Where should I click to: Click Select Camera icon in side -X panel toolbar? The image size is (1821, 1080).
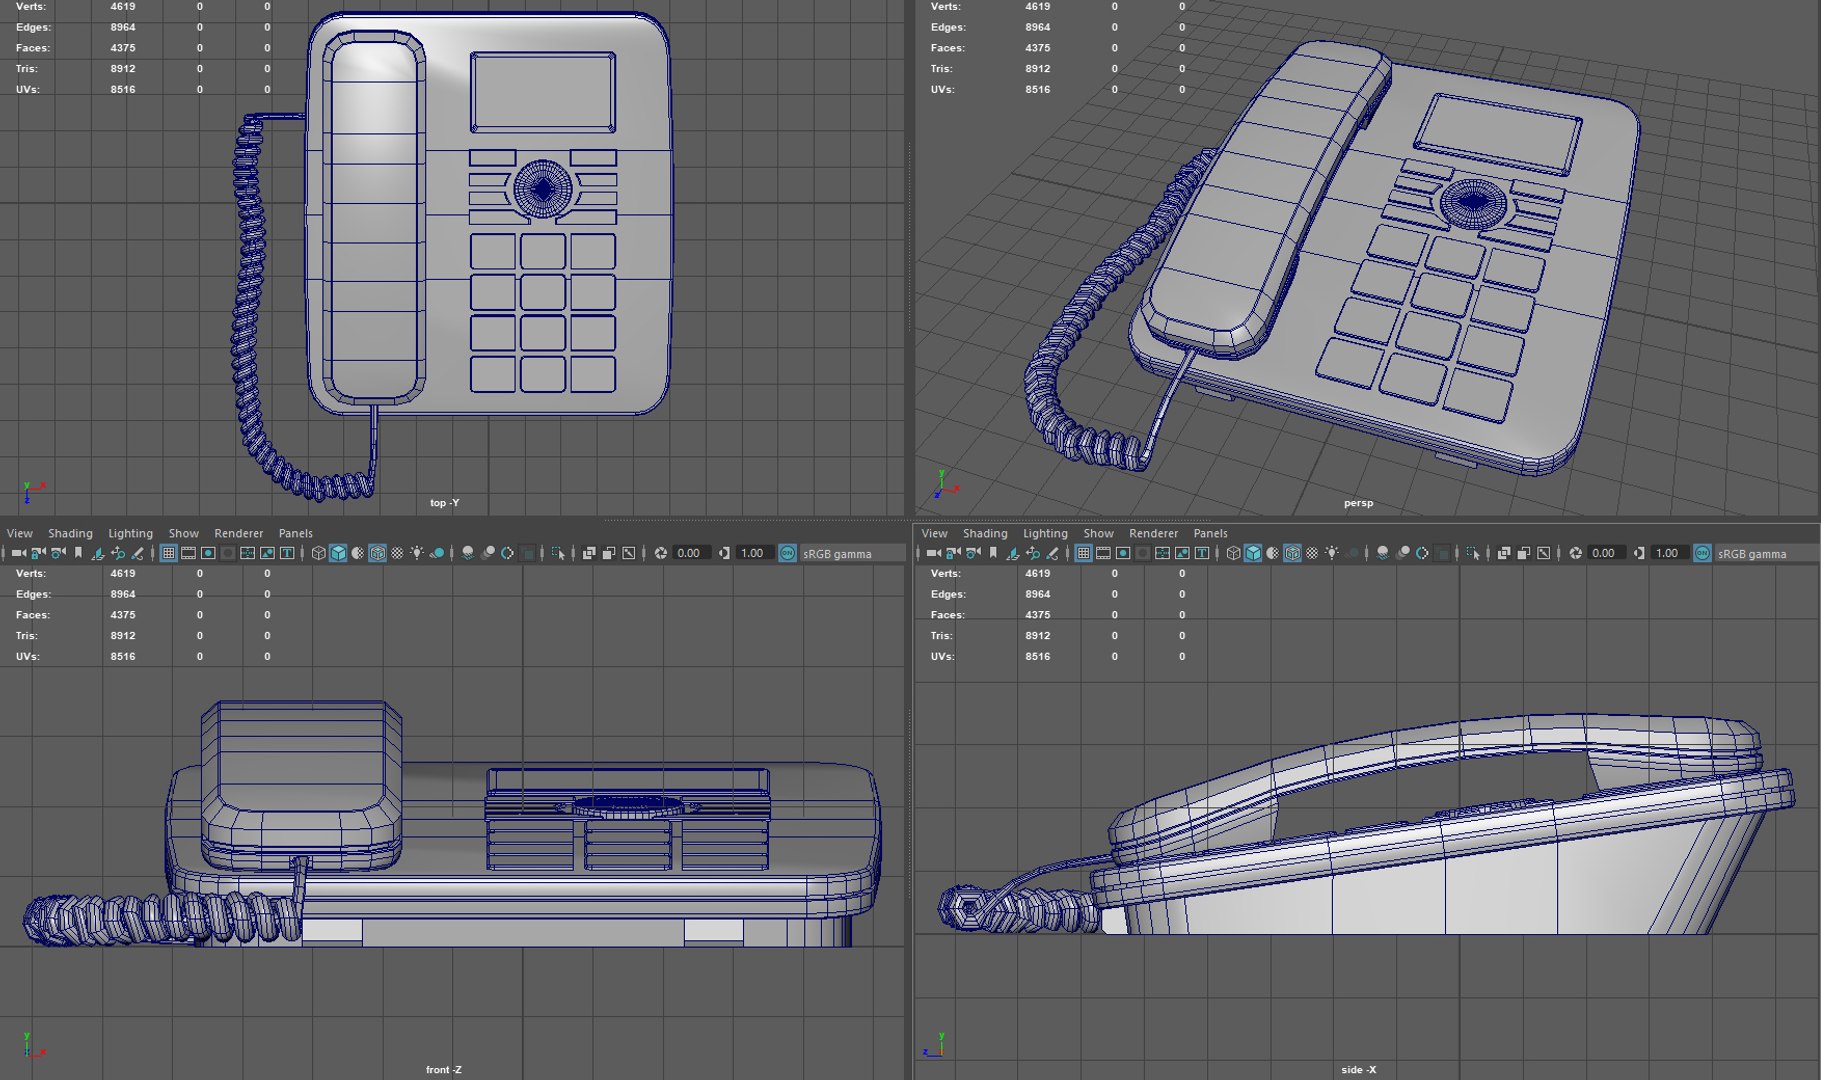[x=933, y=553]
